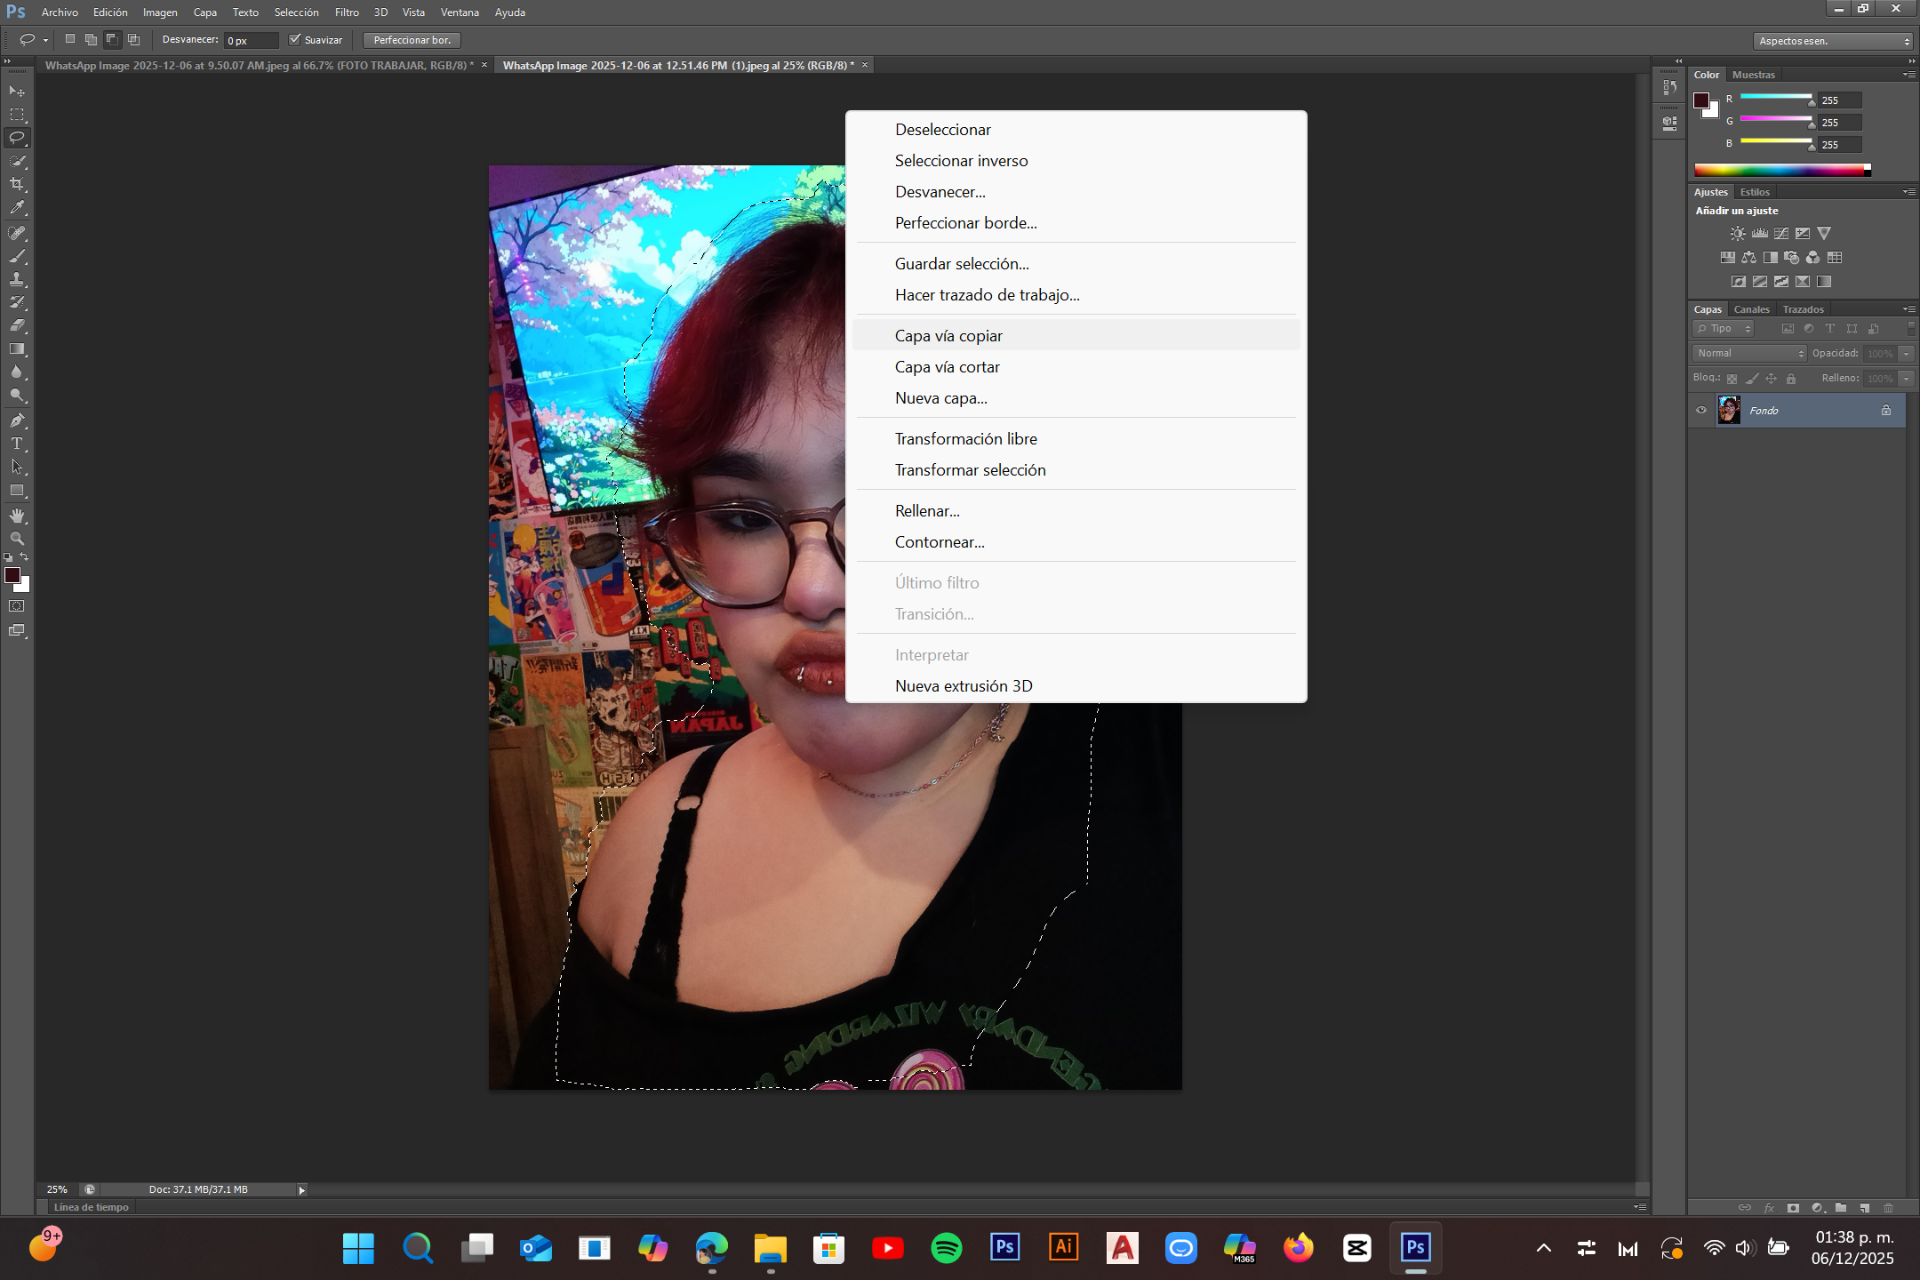
Task: Open the Normal blend mode dropdown
Action: (x=1750, y=353)
